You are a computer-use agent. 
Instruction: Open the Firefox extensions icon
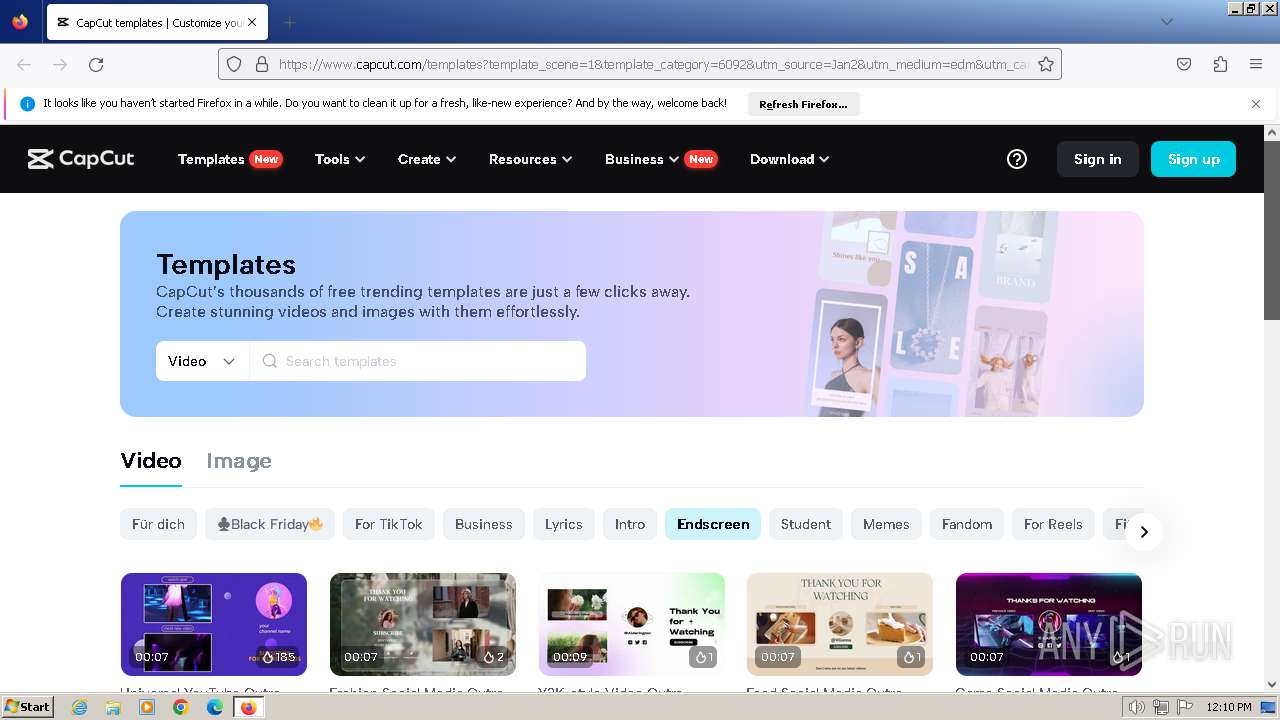[x=1220, y=64]
